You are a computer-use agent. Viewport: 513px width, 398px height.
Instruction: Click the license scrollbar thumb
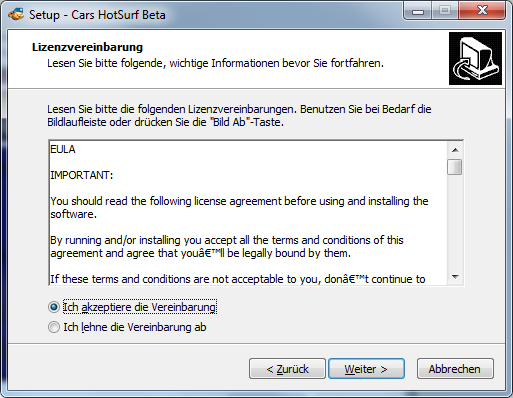click(455, 167)
